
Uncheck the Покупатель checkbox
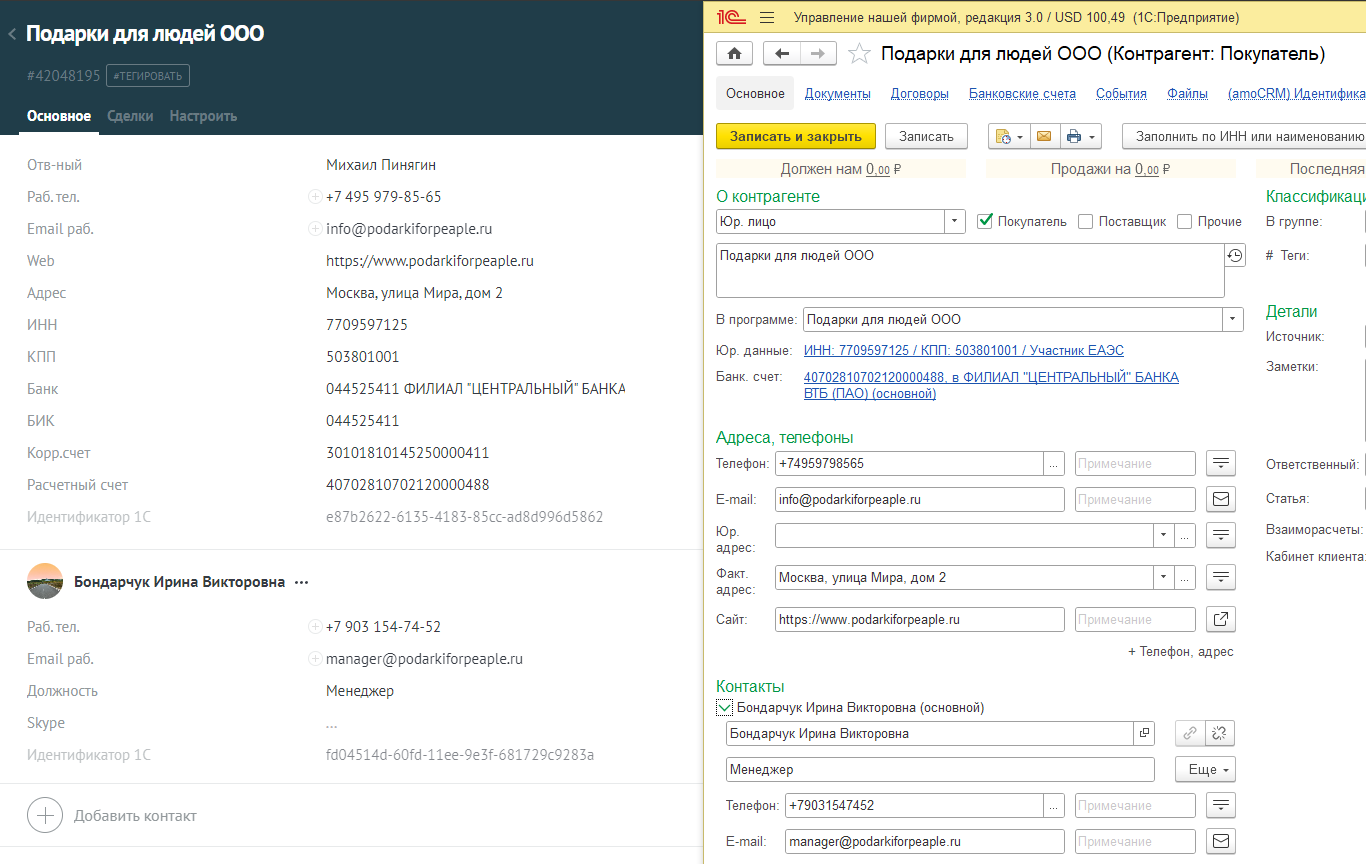985,221
